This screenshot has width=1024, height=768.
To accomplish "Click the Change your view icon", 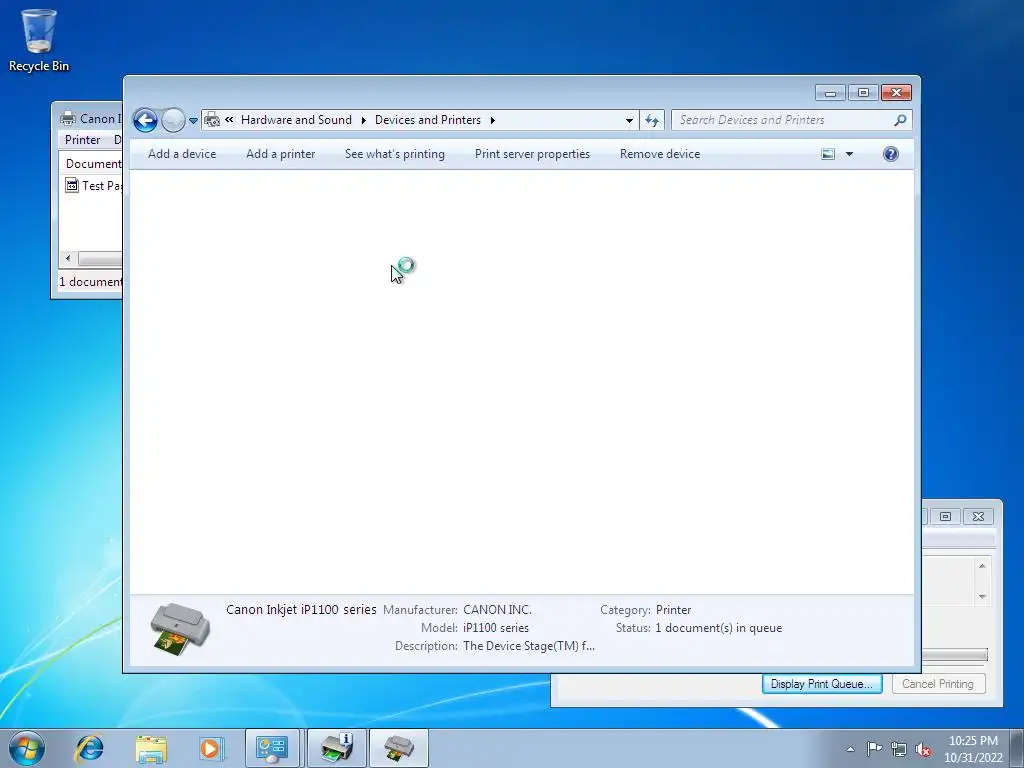I will coord(828,154).
